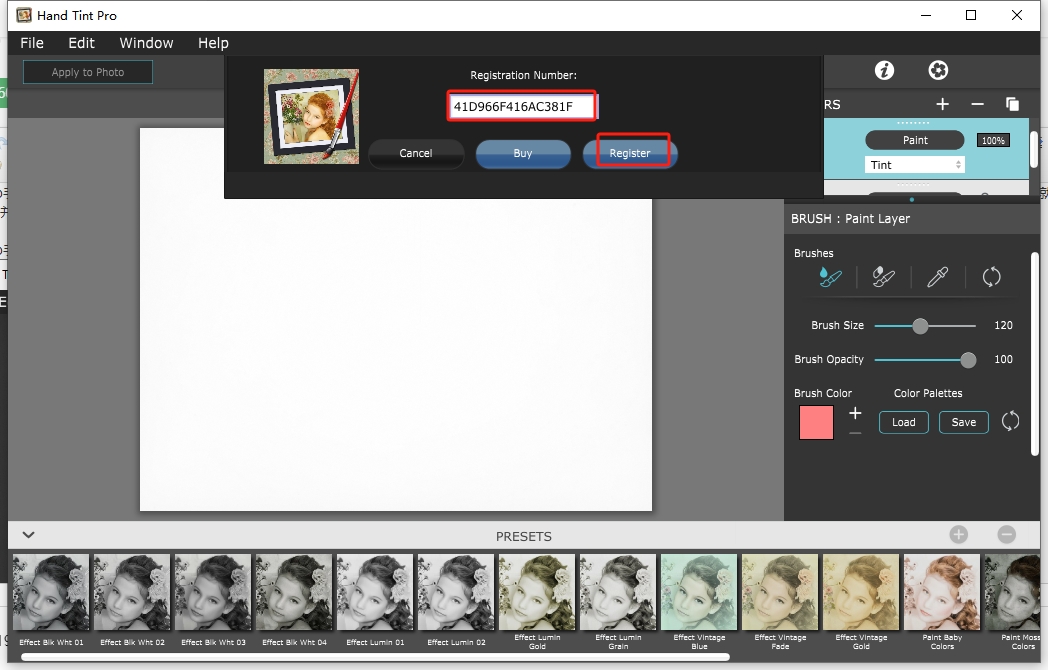Click the presets horizontal scrollbar
1048x670 pixels.
click(375, 657)
